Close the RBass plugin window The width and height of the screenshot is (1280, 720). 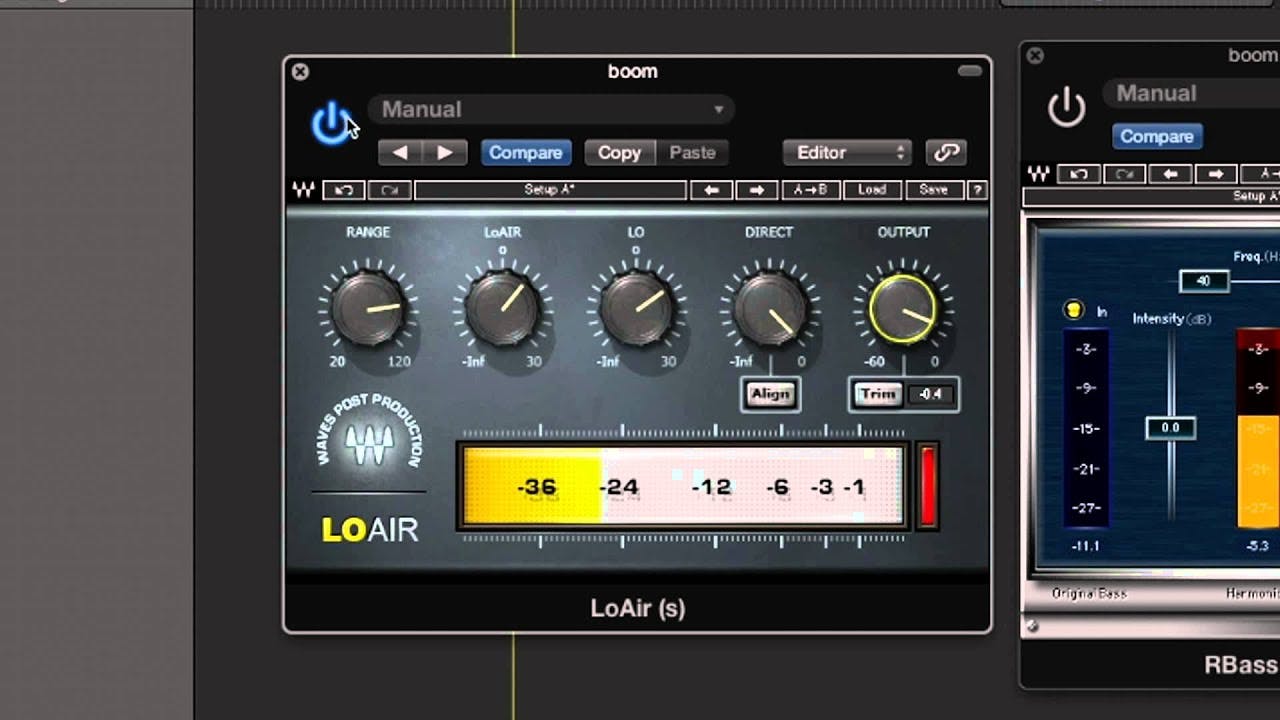(1035, 55)
